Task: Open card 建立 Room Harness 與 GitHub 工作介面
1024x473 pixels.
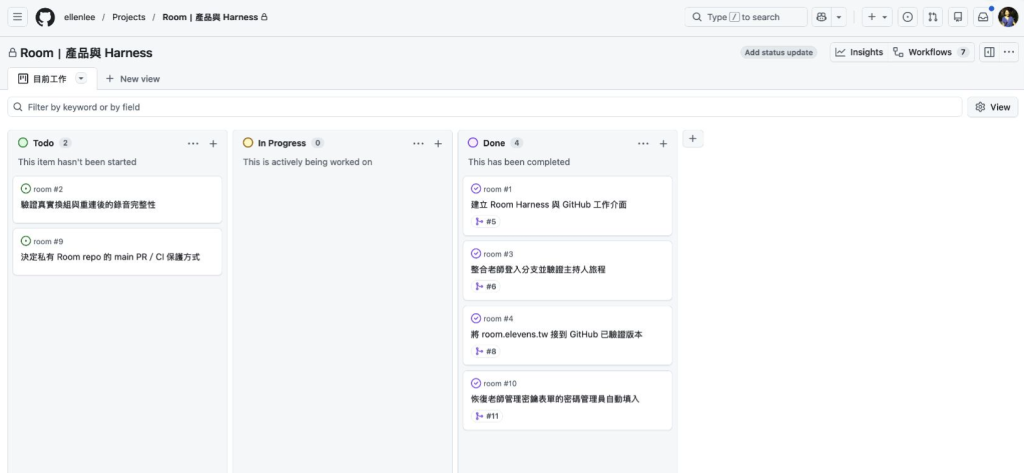Action: pyautogui.click(x=549, y=204)
